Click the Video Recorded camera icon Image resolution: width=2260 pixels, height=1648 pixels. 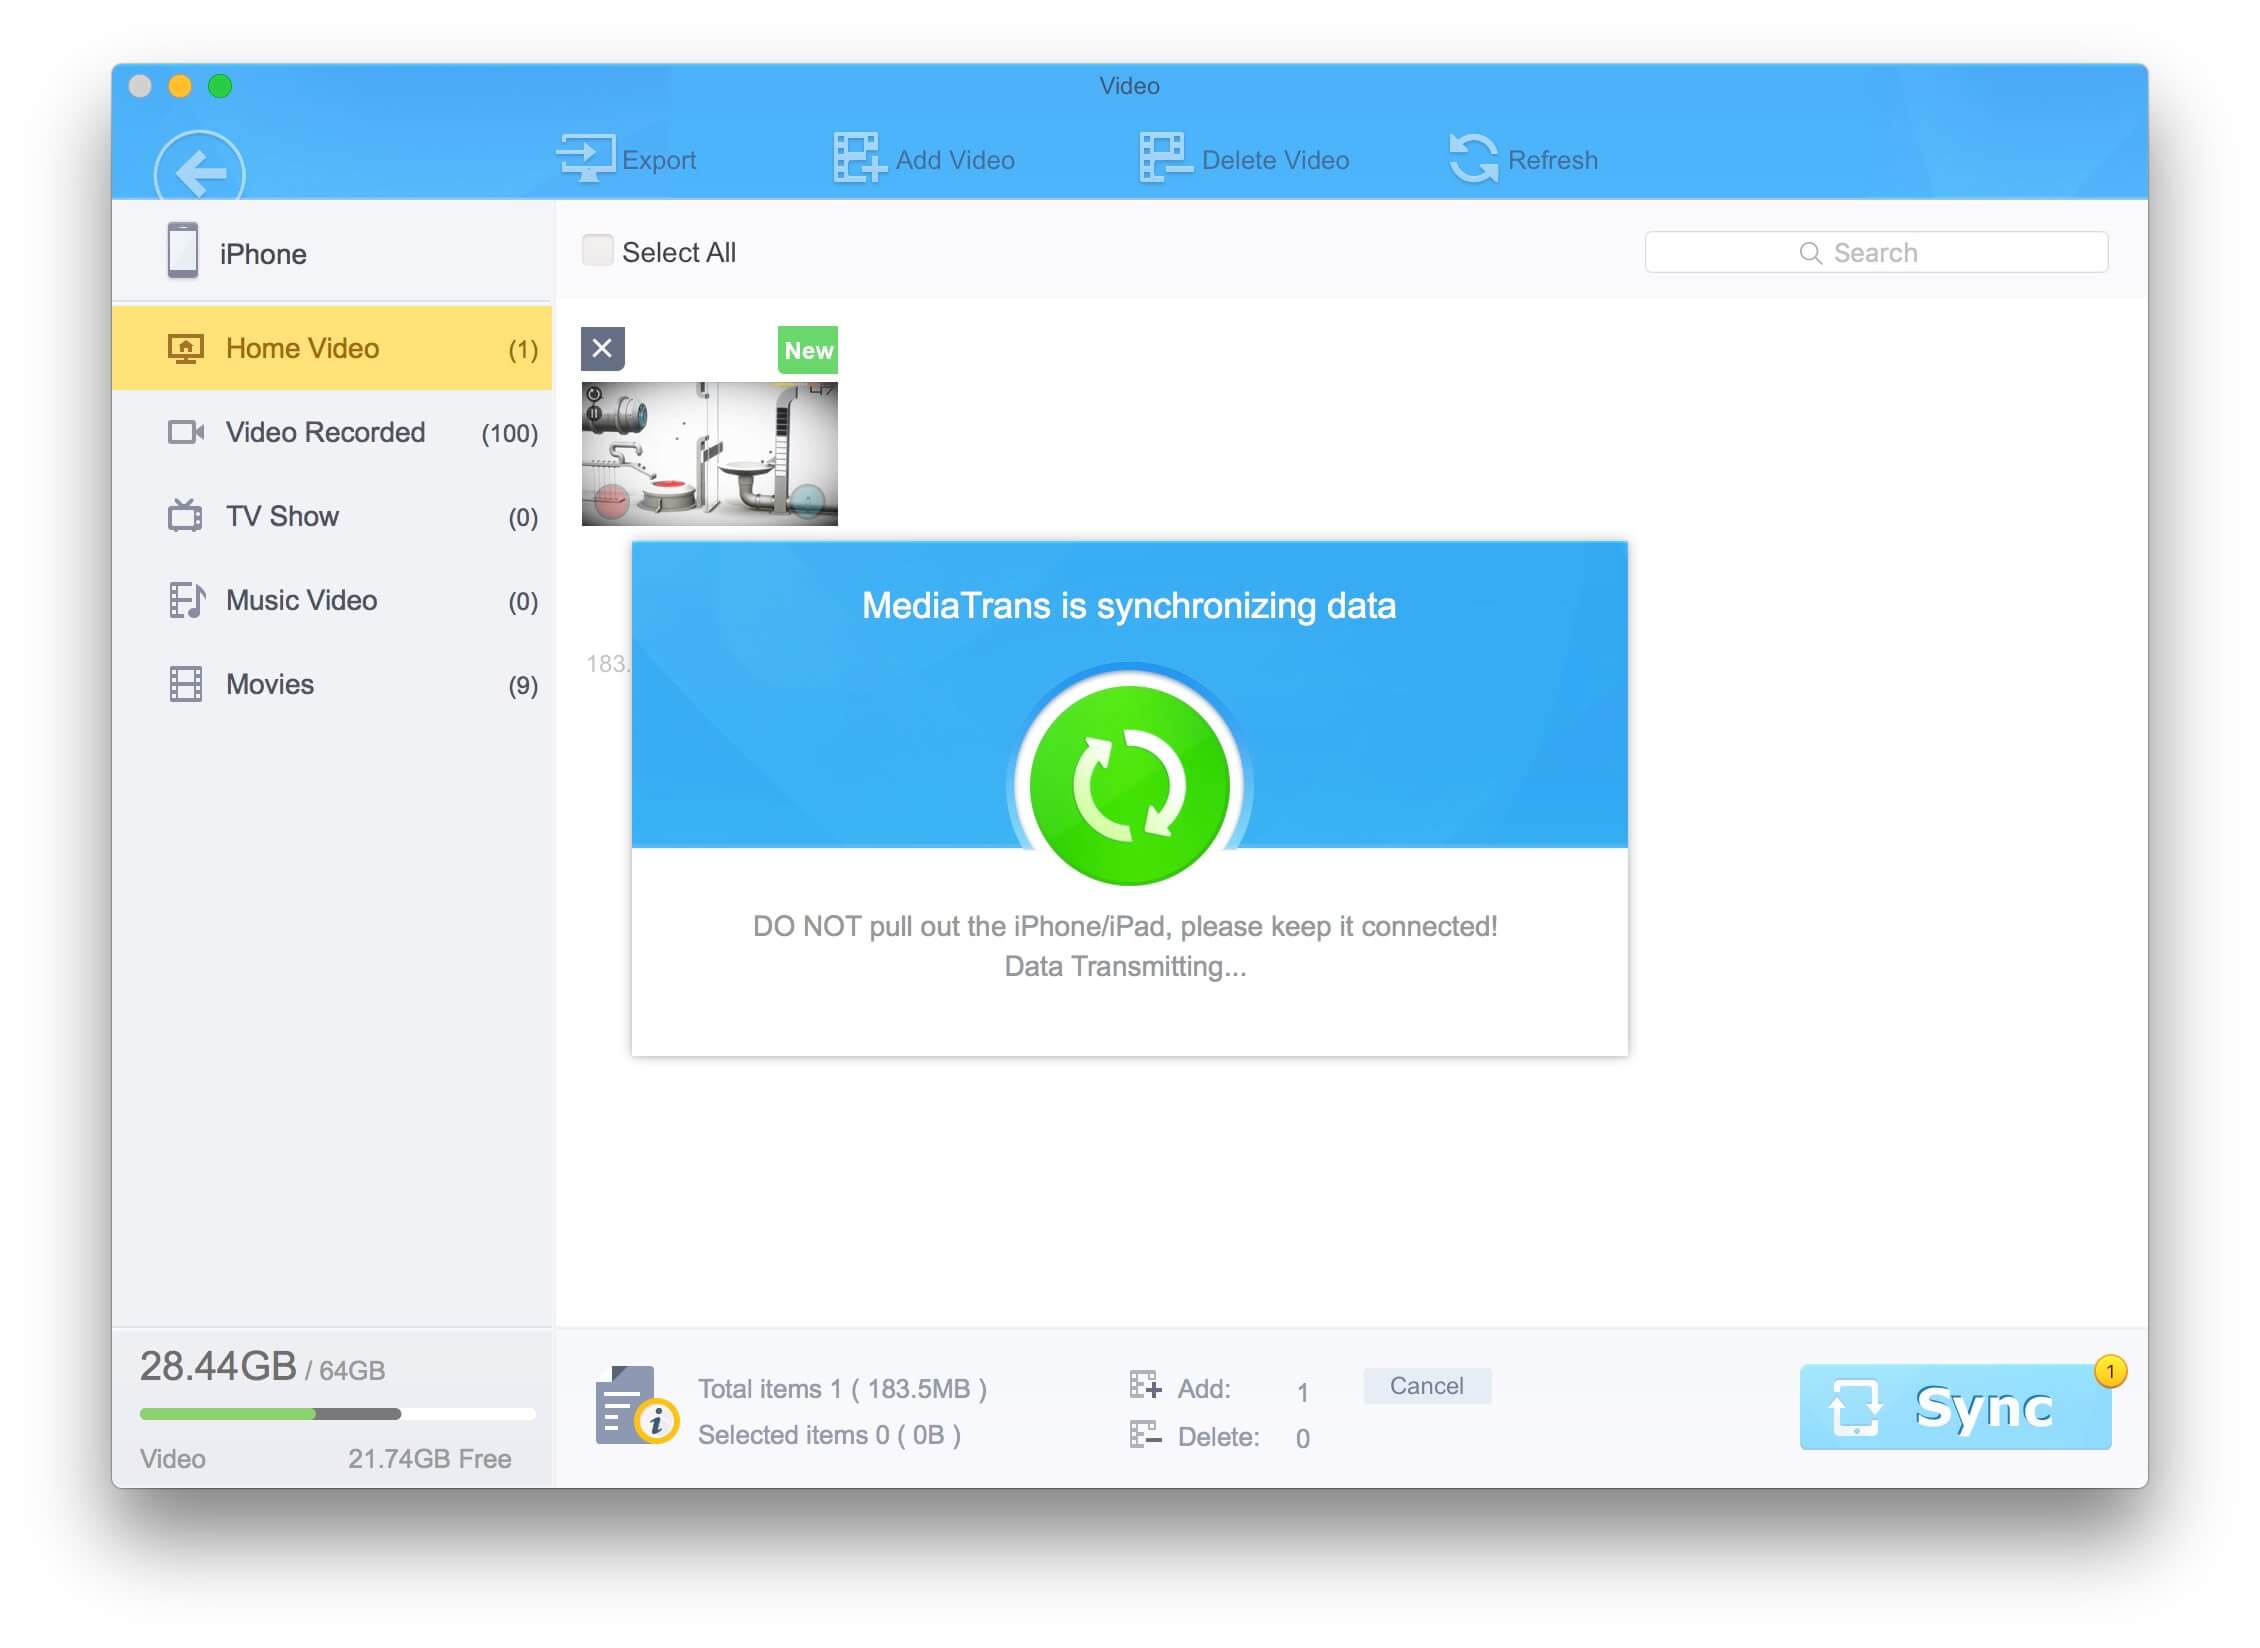point(185,432)
